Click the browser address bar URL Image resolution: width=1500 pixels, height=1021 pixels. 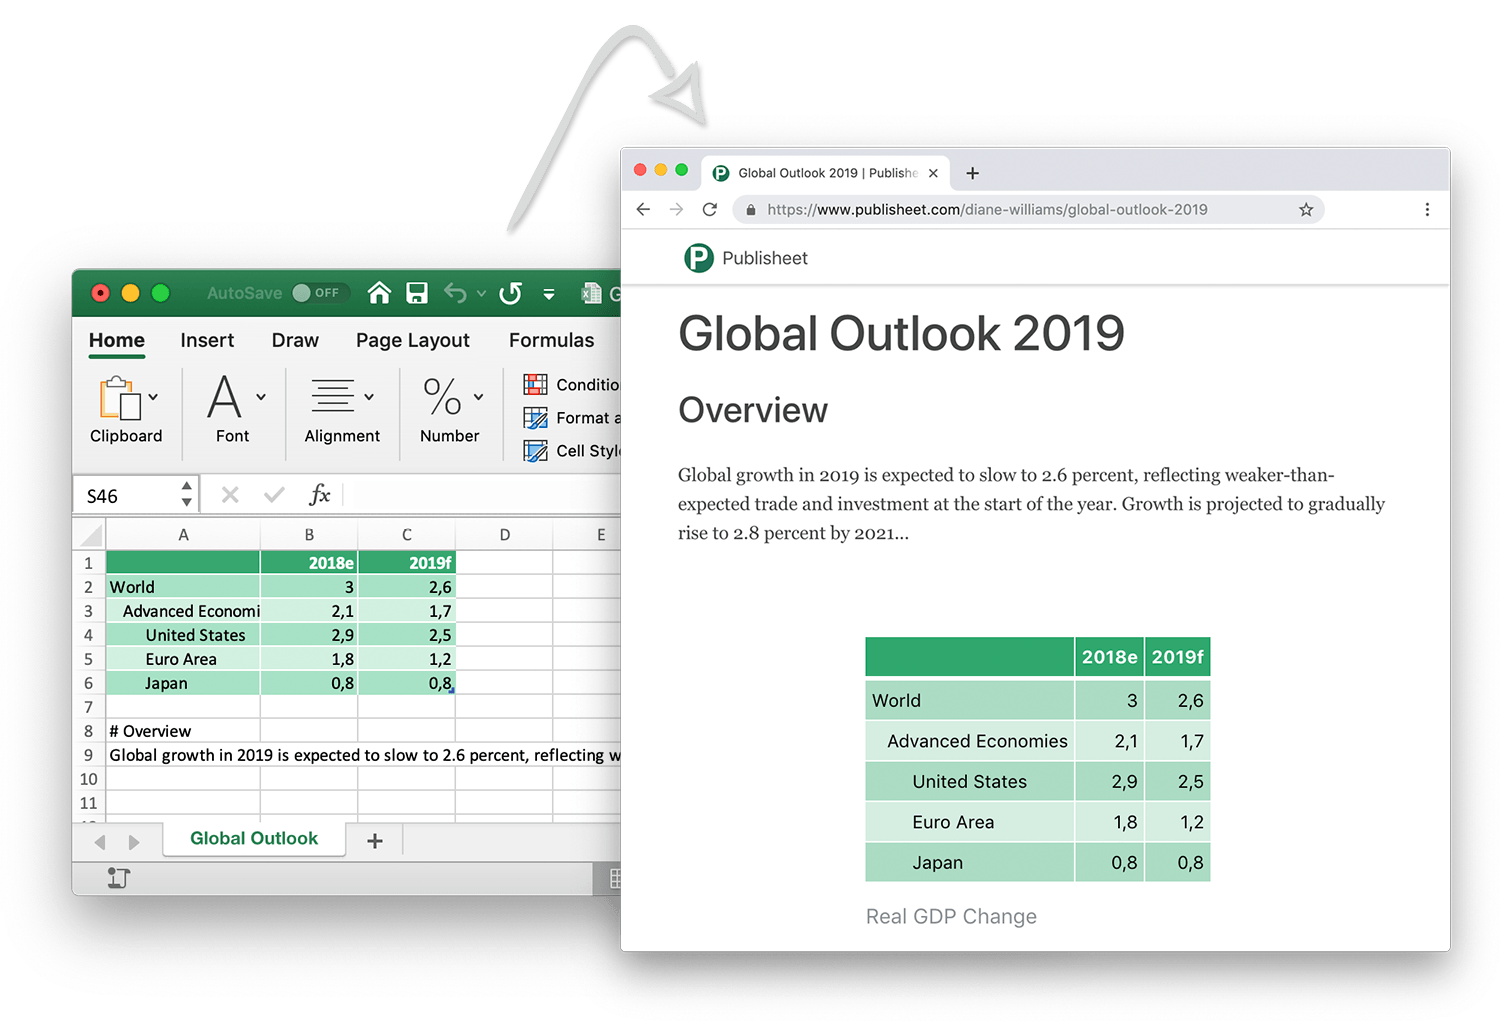coord(987,209)
